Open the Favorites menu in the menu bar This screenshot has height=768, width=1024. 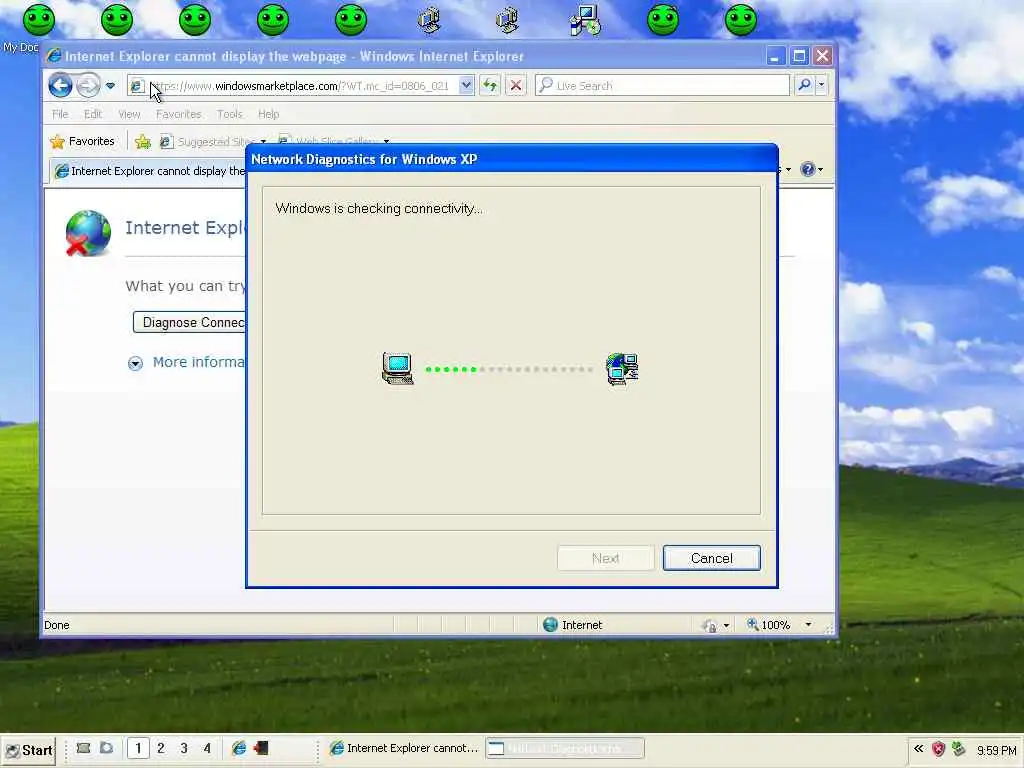[x=178, y=114]
